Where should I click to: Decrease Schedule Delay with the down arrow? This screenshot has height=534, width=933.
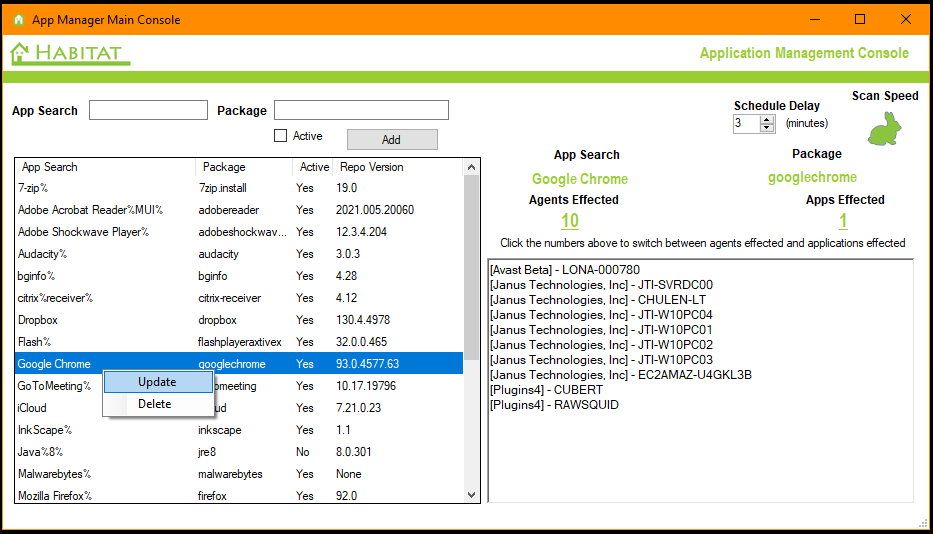(767, 127)
